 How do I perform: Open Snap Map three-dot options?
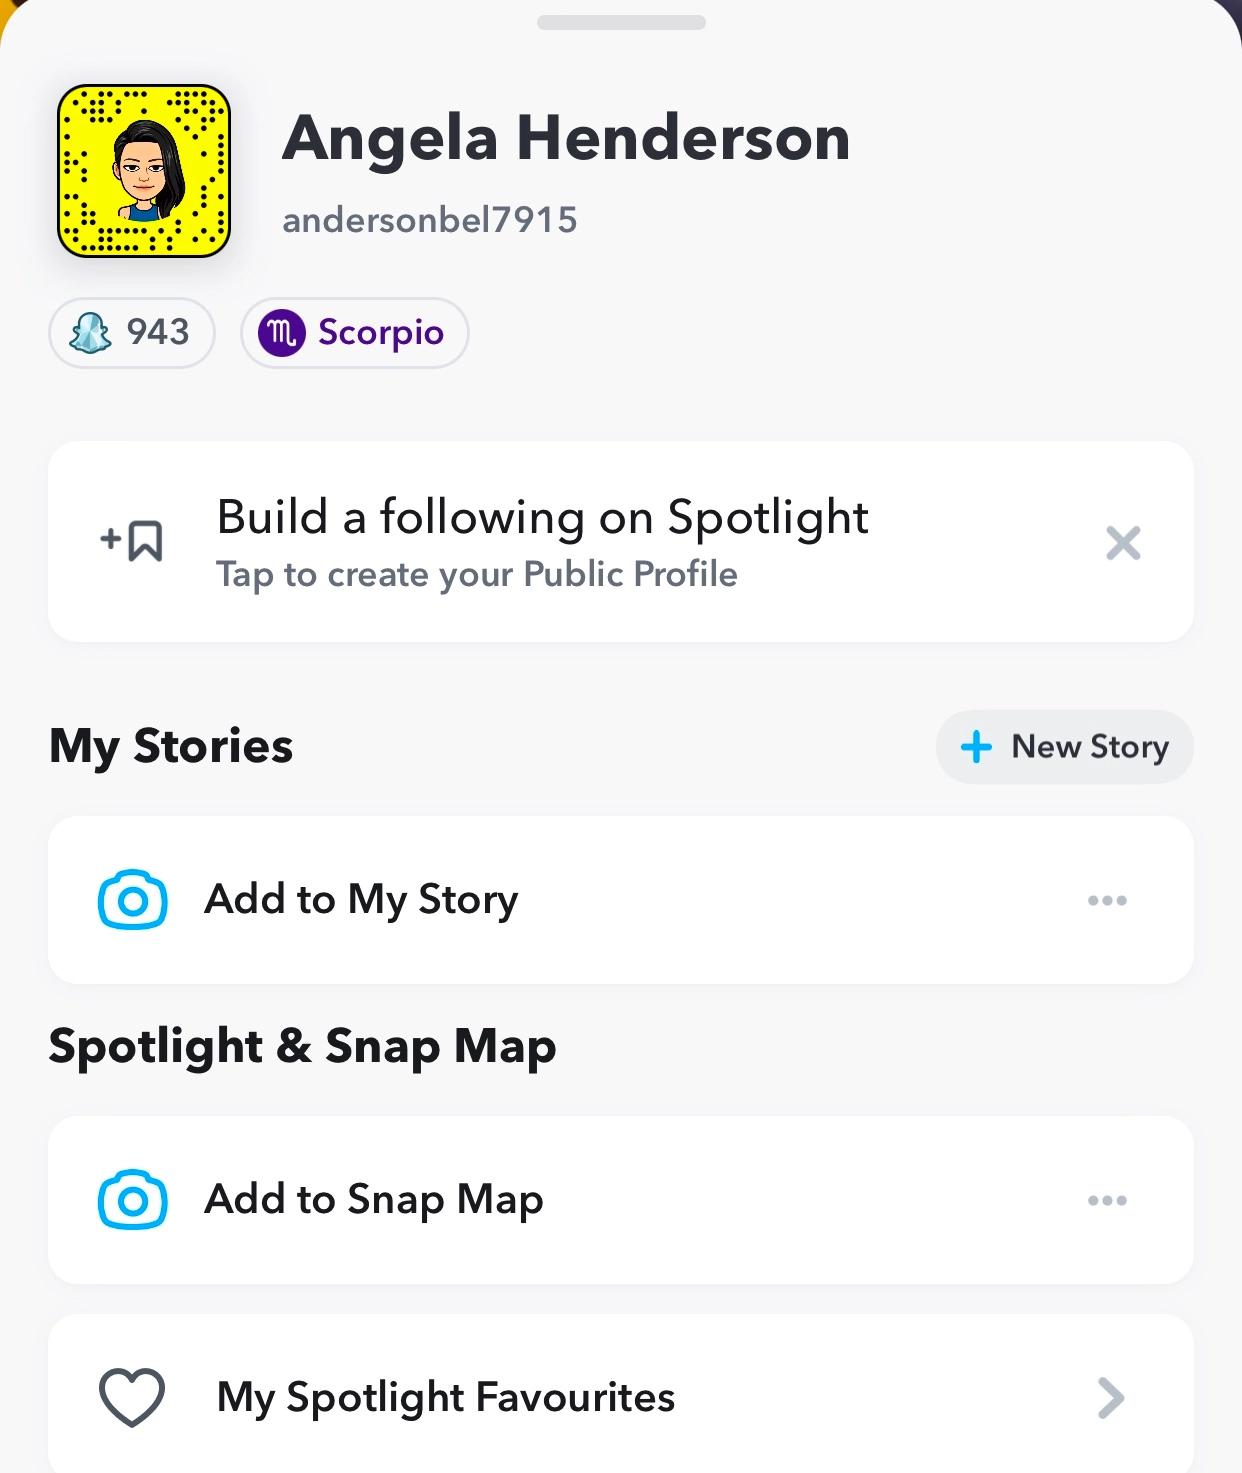(x=1107, y=1200)
